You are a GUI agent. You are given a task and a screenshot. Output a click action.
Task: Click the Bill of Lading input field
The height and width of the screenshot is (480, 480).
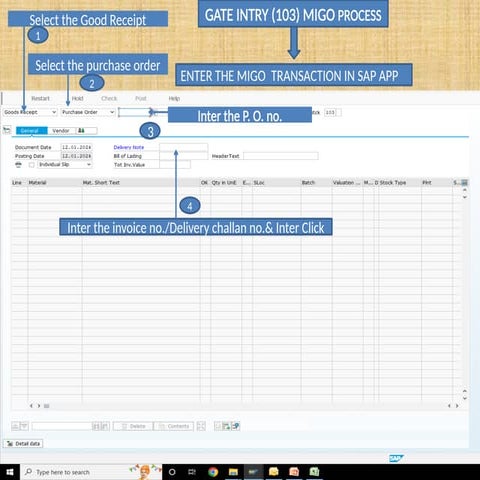pos(184,156)
